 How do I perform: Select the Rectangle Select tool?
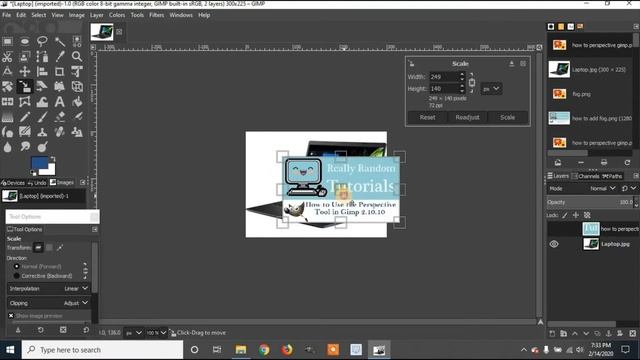7,41
